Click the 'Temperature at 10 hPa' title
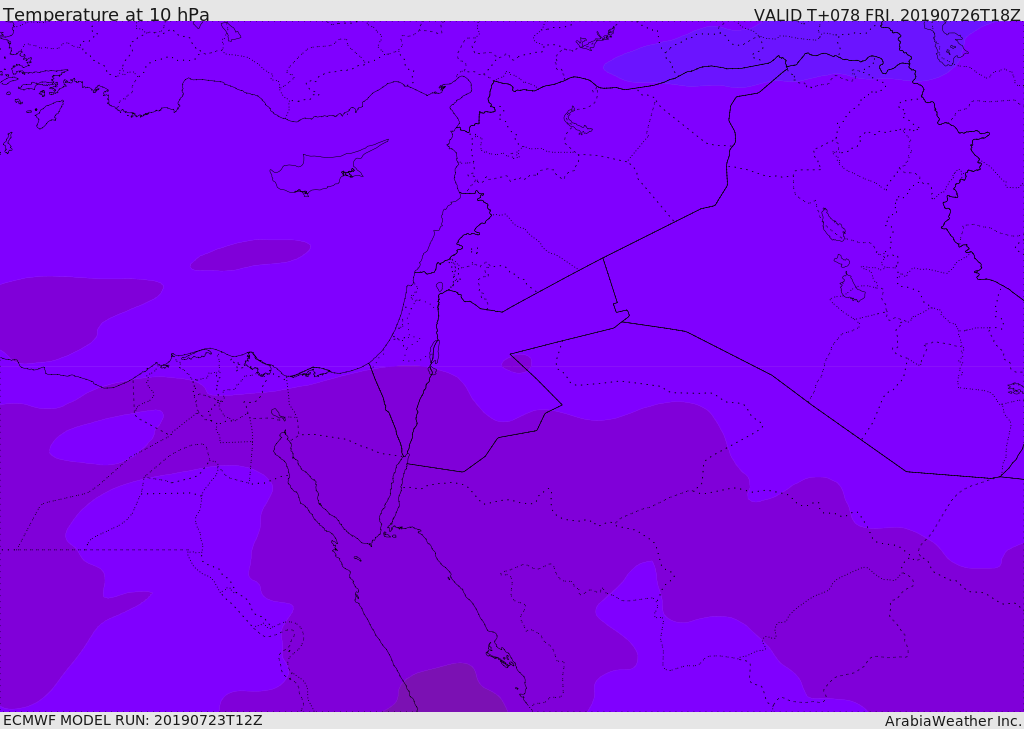The width and height of the screenshot is (1024, 729). coord(106,14)
